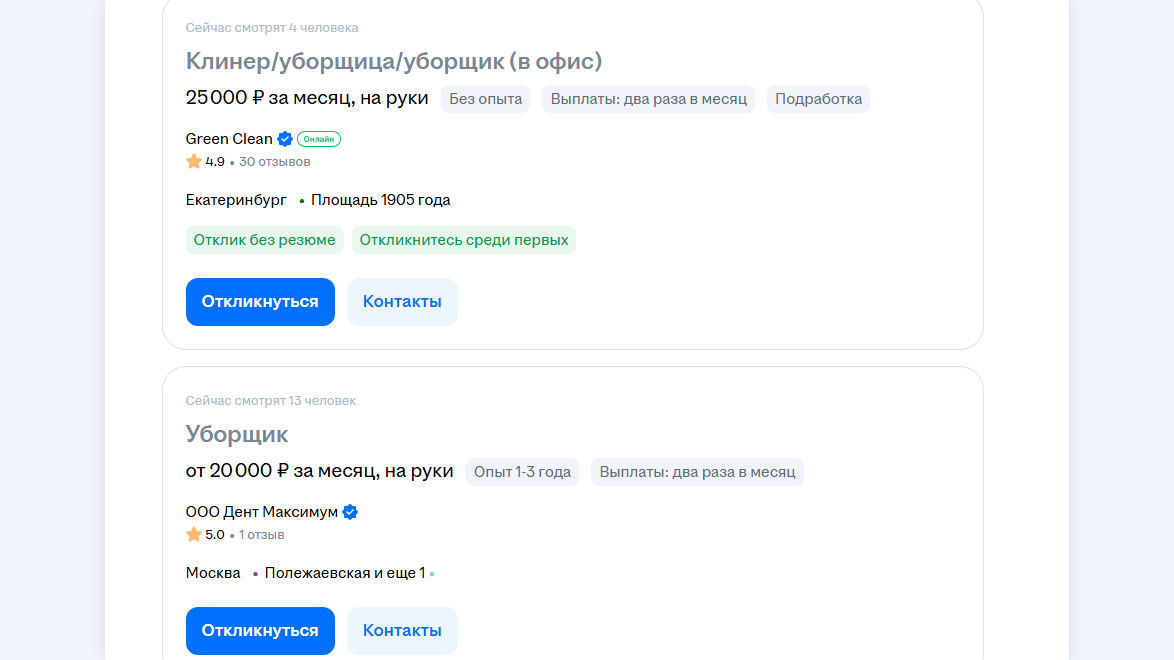Screen dimensions: 1174x660
Task: View the 30 отзывов reviews link
Action: click(x=275, y=161)
